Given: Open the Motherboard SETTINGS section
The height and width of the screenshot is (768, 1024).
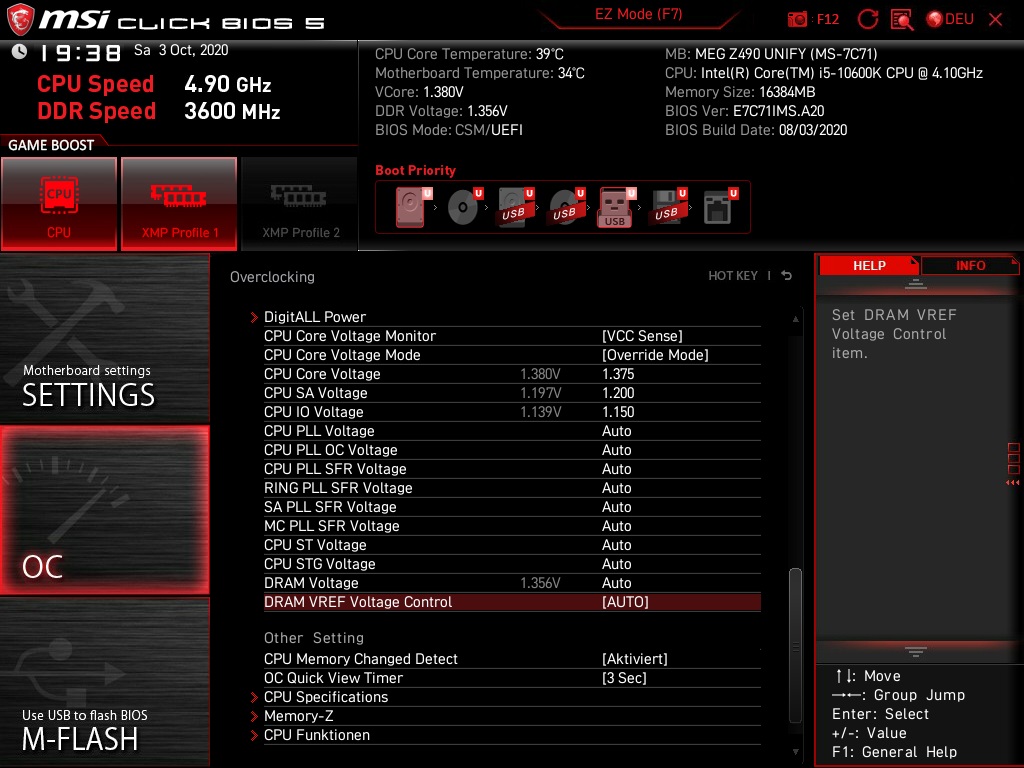Looking at the screenshot, I should point(104,338).
